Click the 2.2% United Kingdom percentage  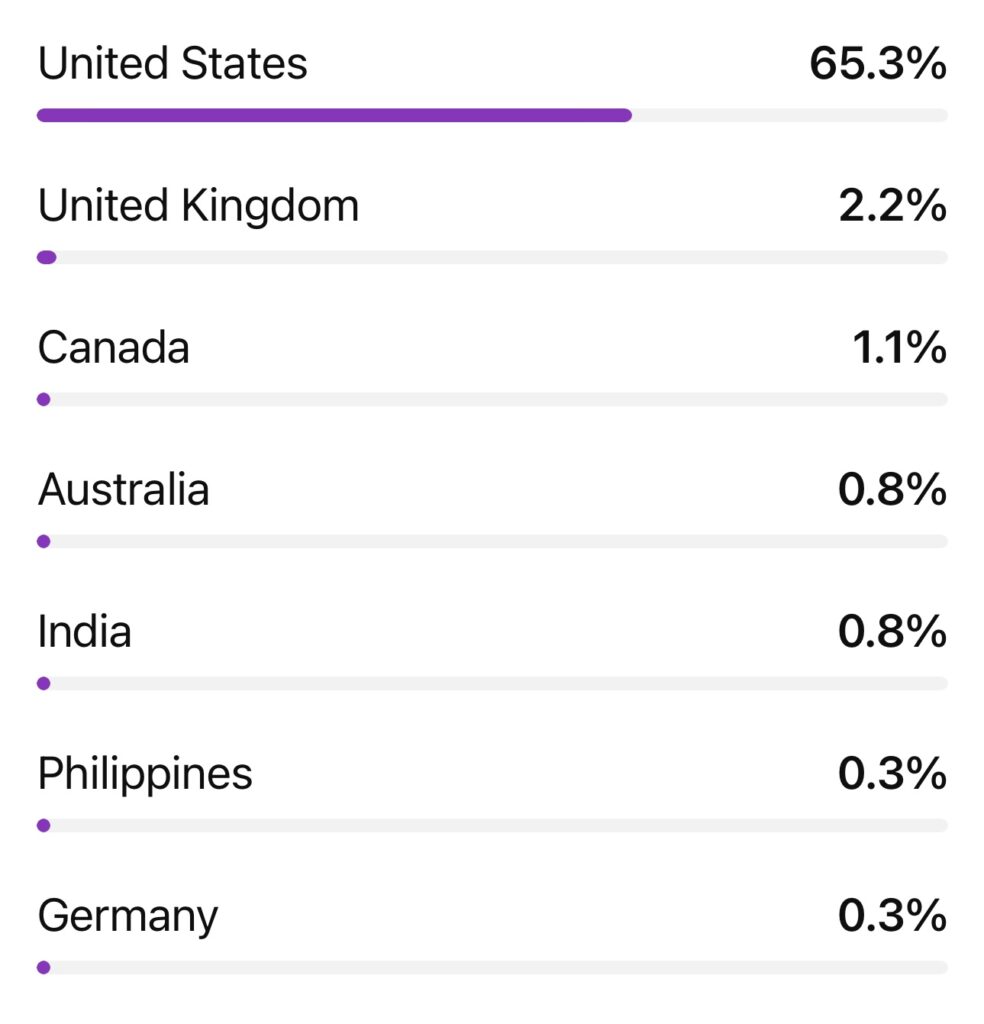[x=892, y=207]
